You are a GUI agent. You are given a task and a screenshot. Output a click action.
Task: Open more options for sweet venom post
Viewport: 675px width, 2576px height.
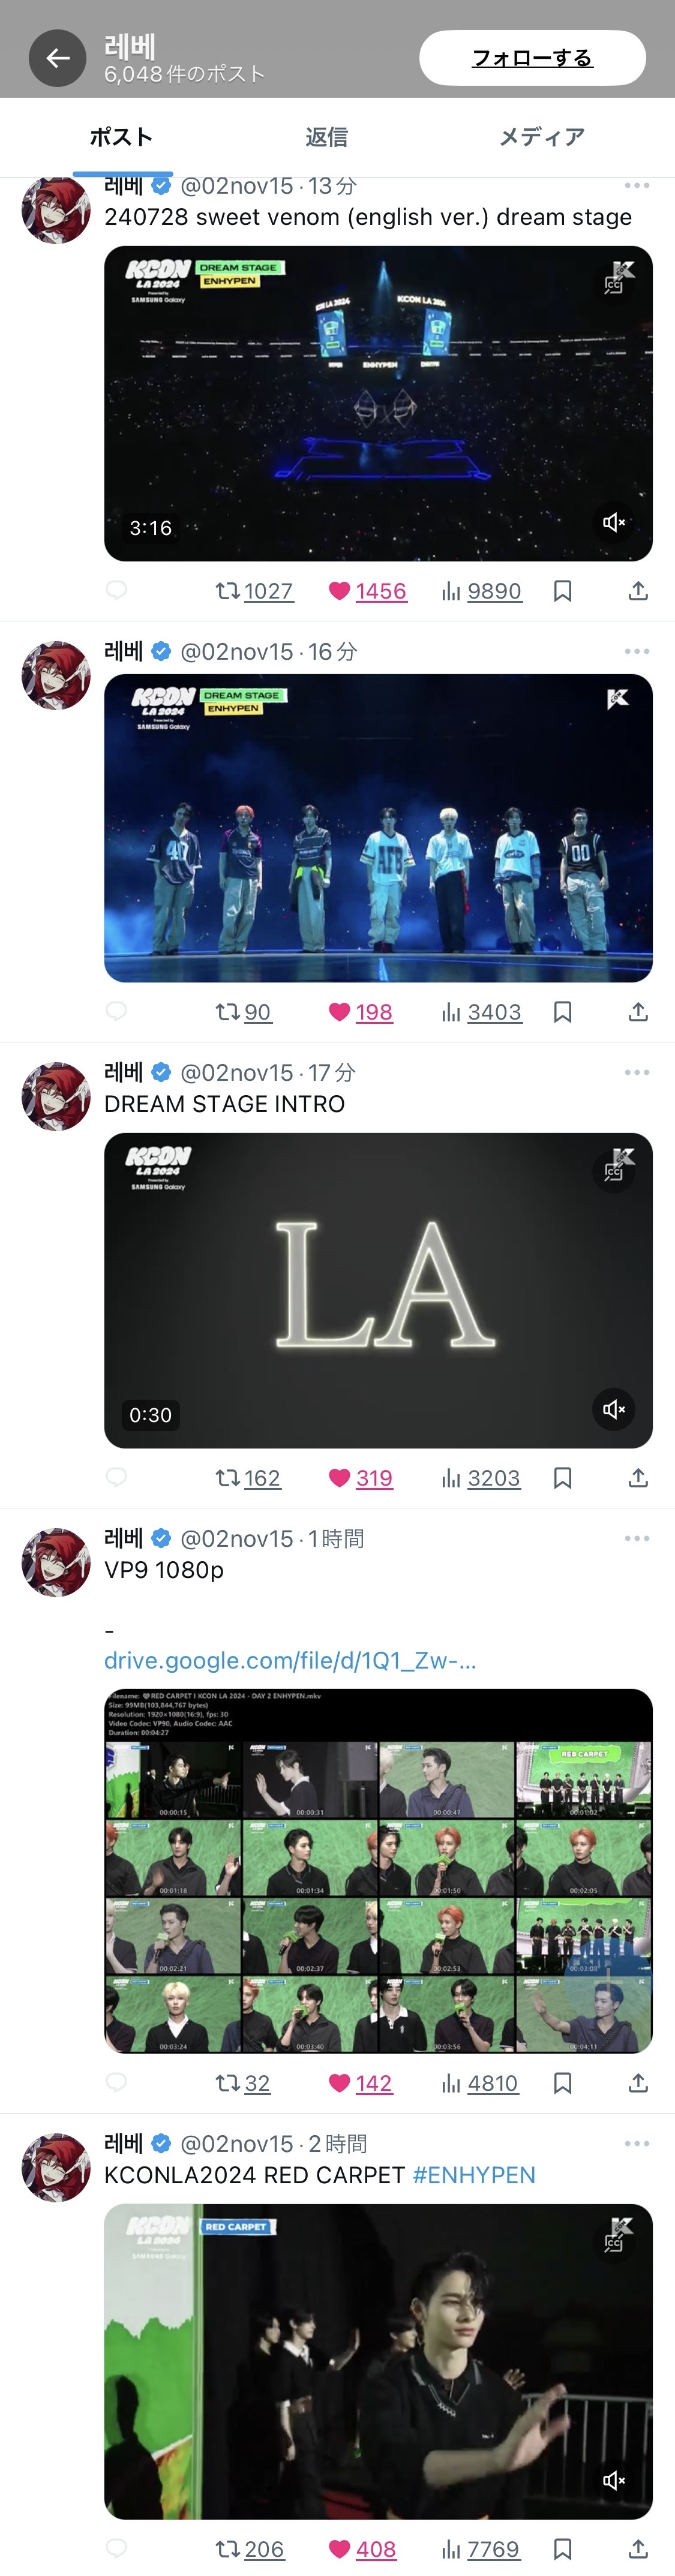(637, 186)
